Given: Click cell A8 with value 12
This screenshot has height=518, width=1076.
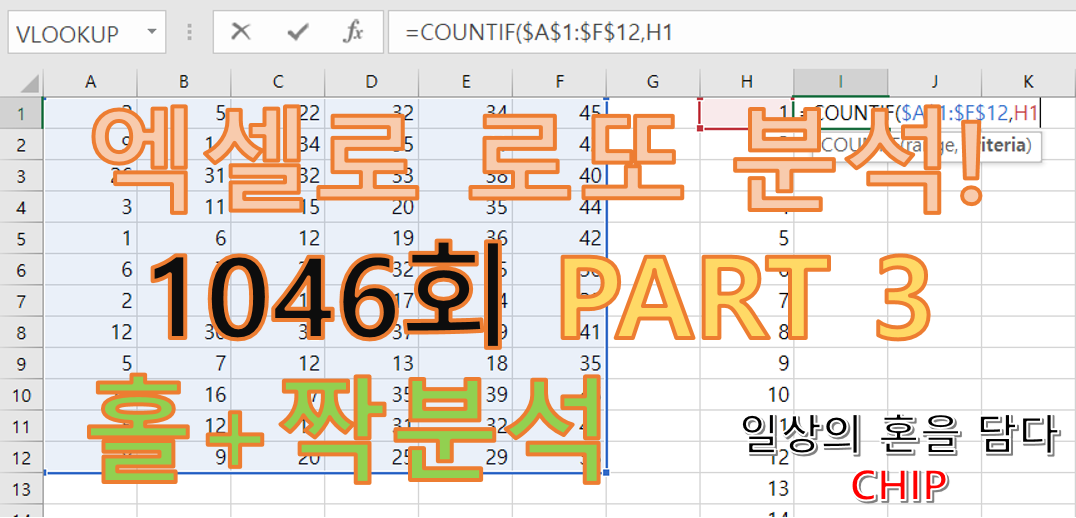Looking at the screenshot, I should click(x=90, y=332).
